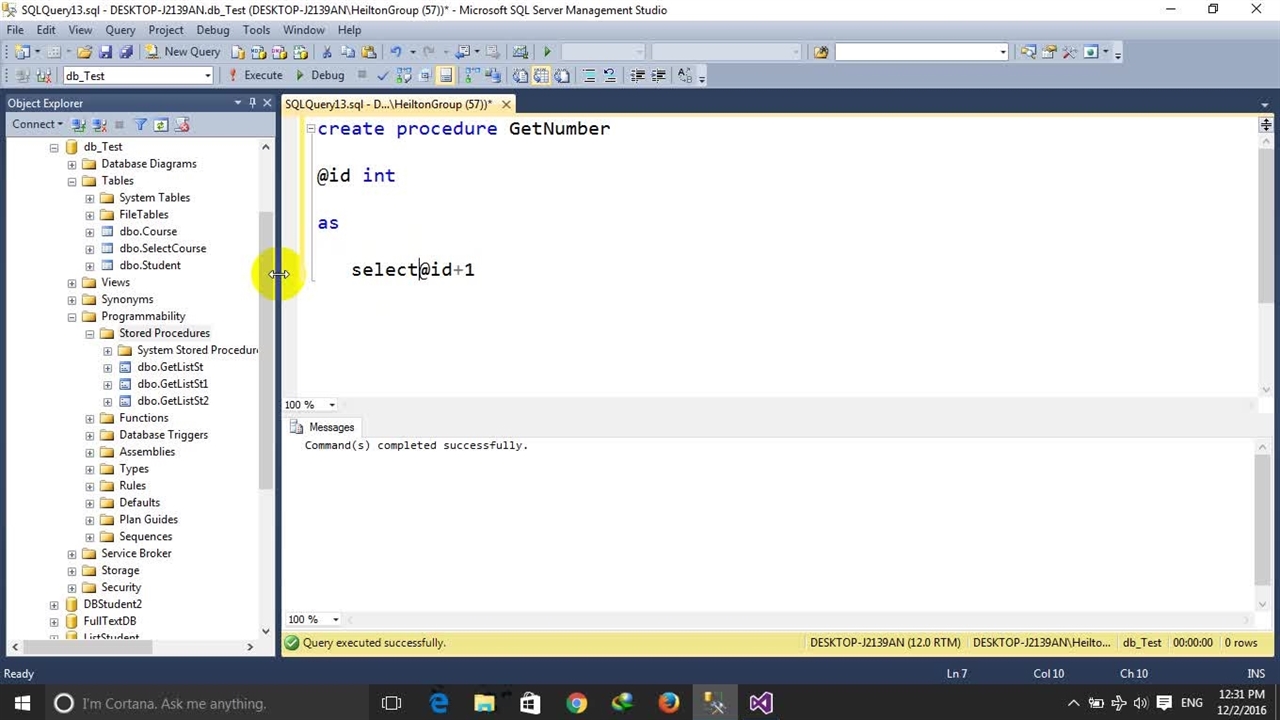Open the editor zoom 100 % dropdown
1280x720 pixels.
click(x=332, y=405)
